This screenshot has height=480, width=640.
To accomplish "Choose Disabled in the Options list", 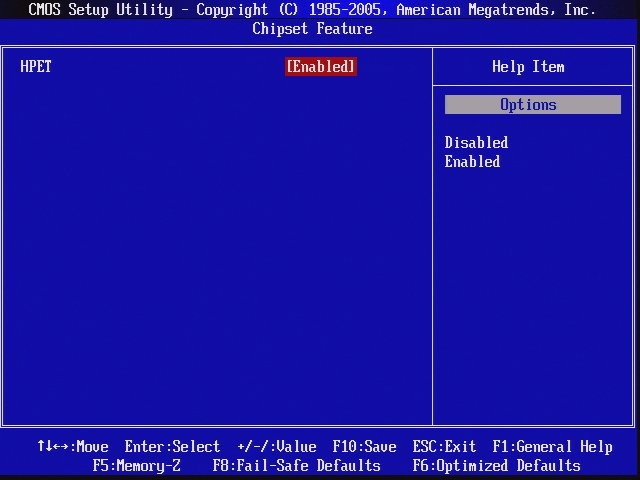I will tap(476, 143).
